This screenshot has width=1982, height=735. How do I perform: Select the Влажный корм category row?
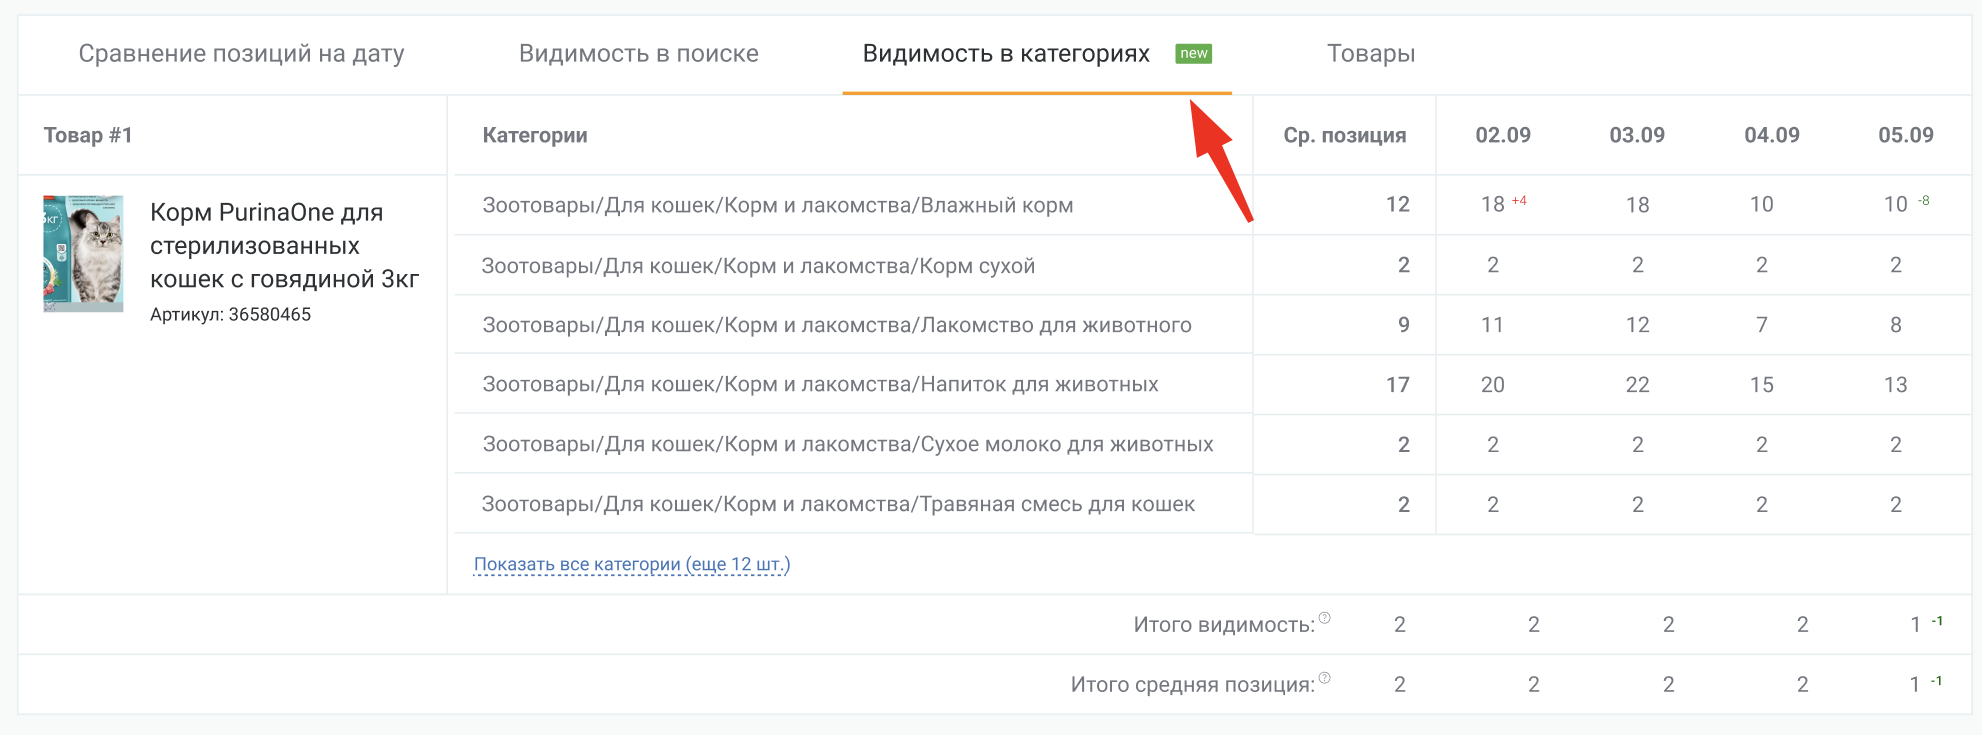(x=853, y=205)
